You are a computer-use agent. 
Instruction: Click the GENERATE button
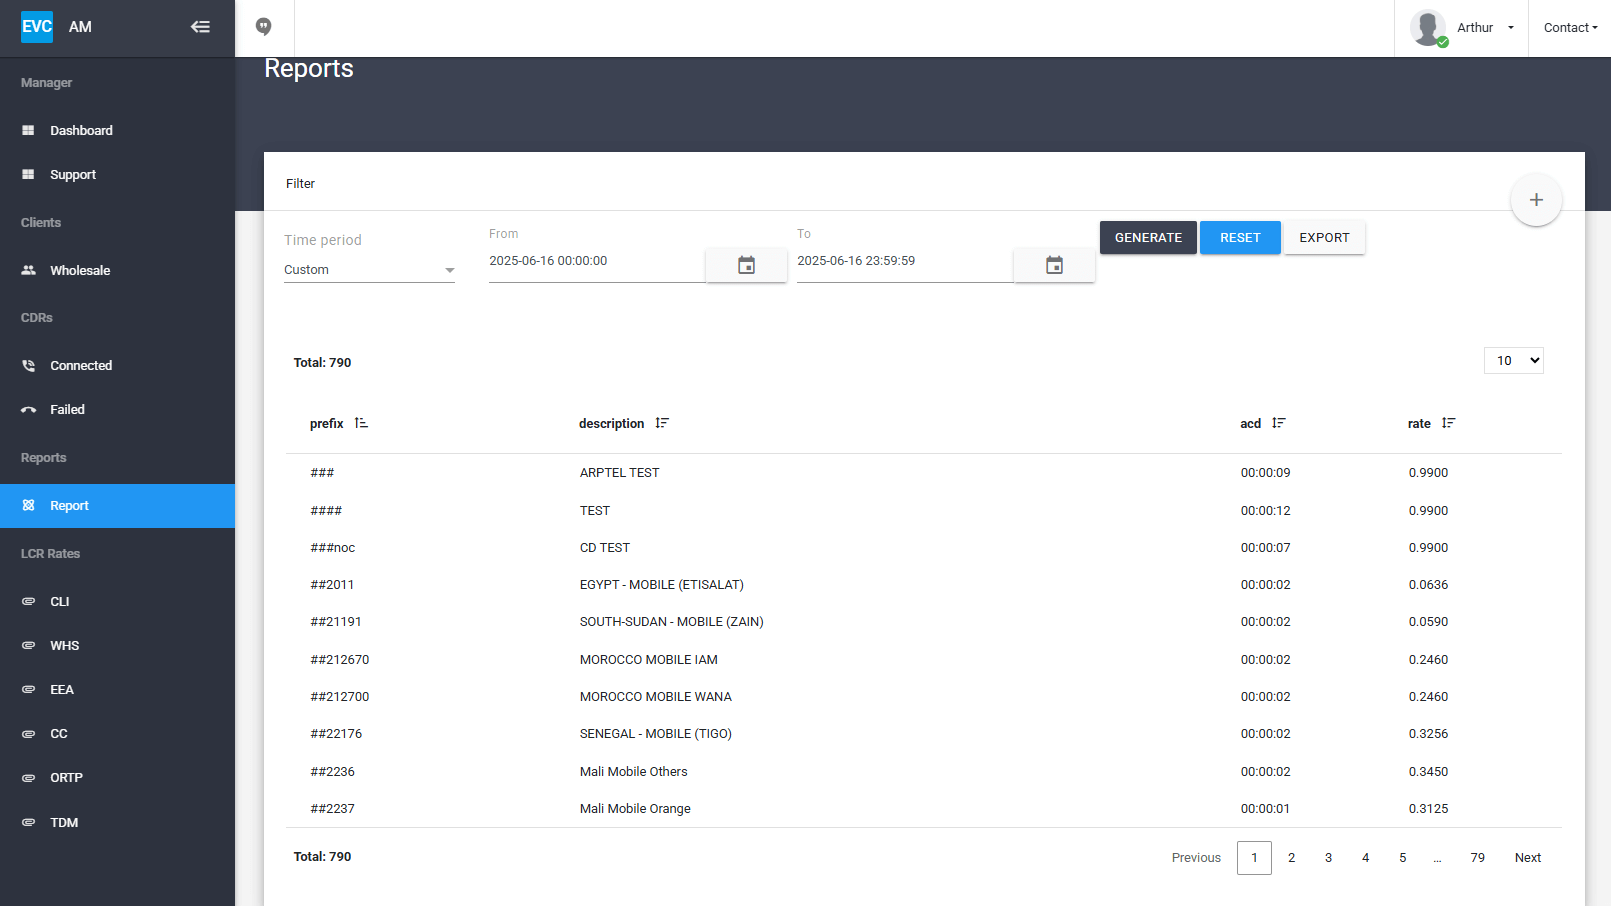[1148, 238]
